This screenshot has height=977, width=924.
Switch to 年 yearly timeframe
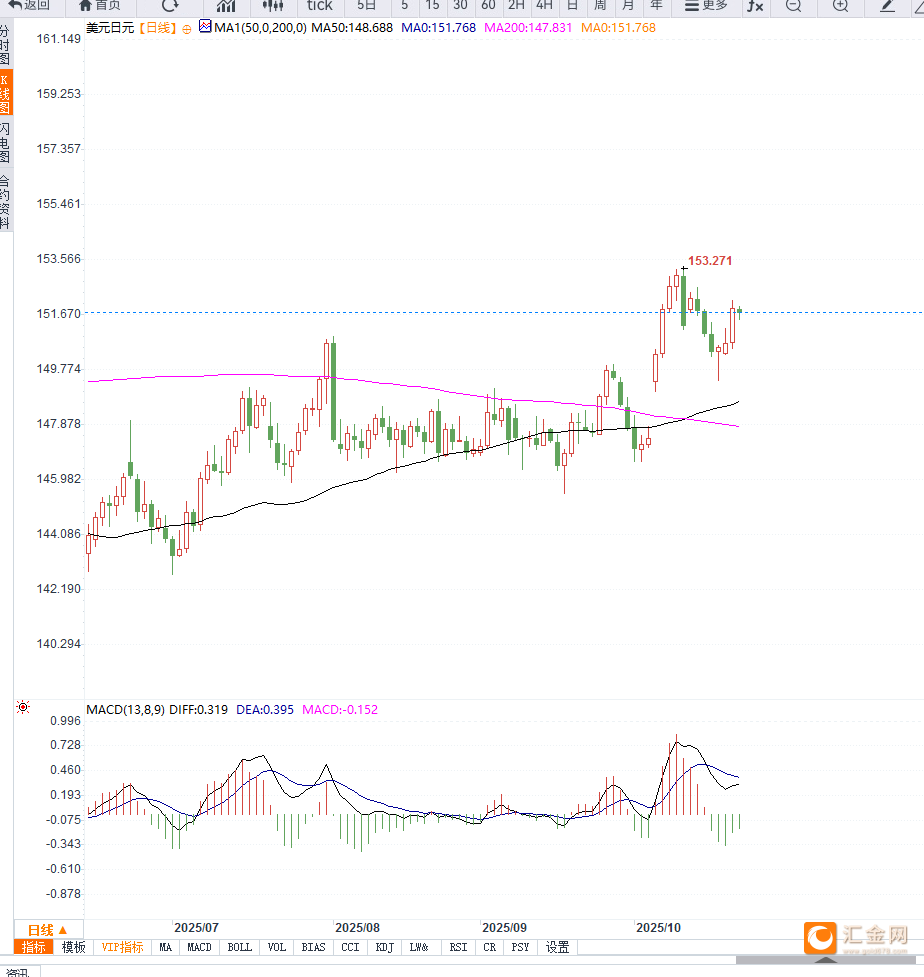[x=656, y=6]
